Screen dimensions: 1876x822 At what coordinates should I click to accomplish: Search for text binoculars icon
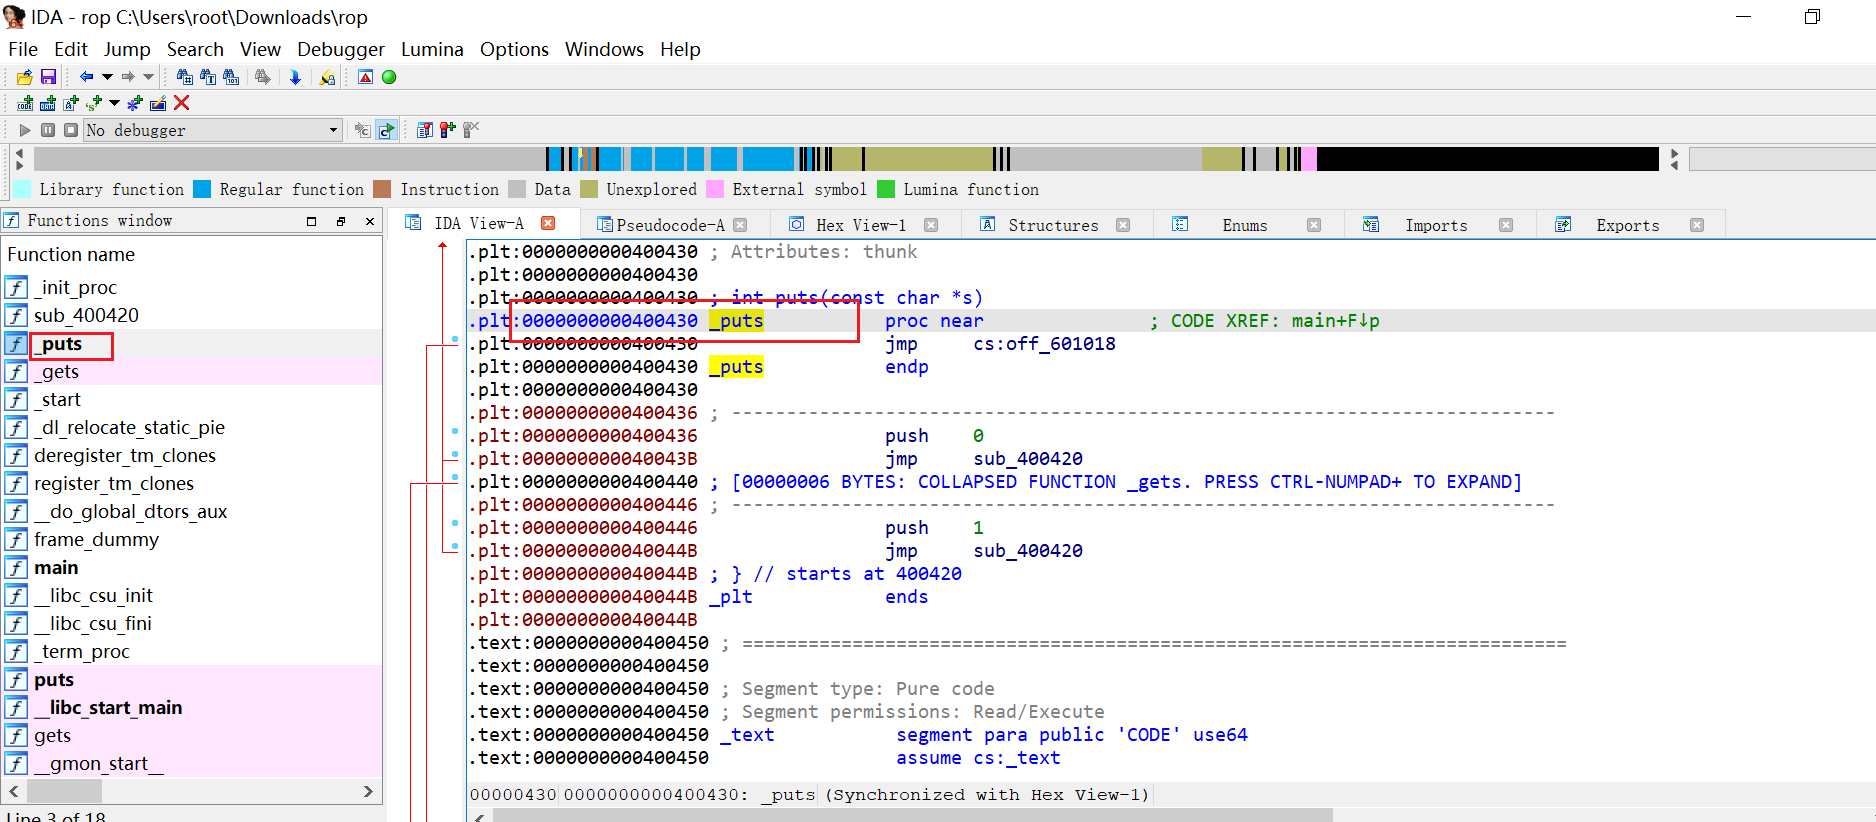tap(208, 77)
